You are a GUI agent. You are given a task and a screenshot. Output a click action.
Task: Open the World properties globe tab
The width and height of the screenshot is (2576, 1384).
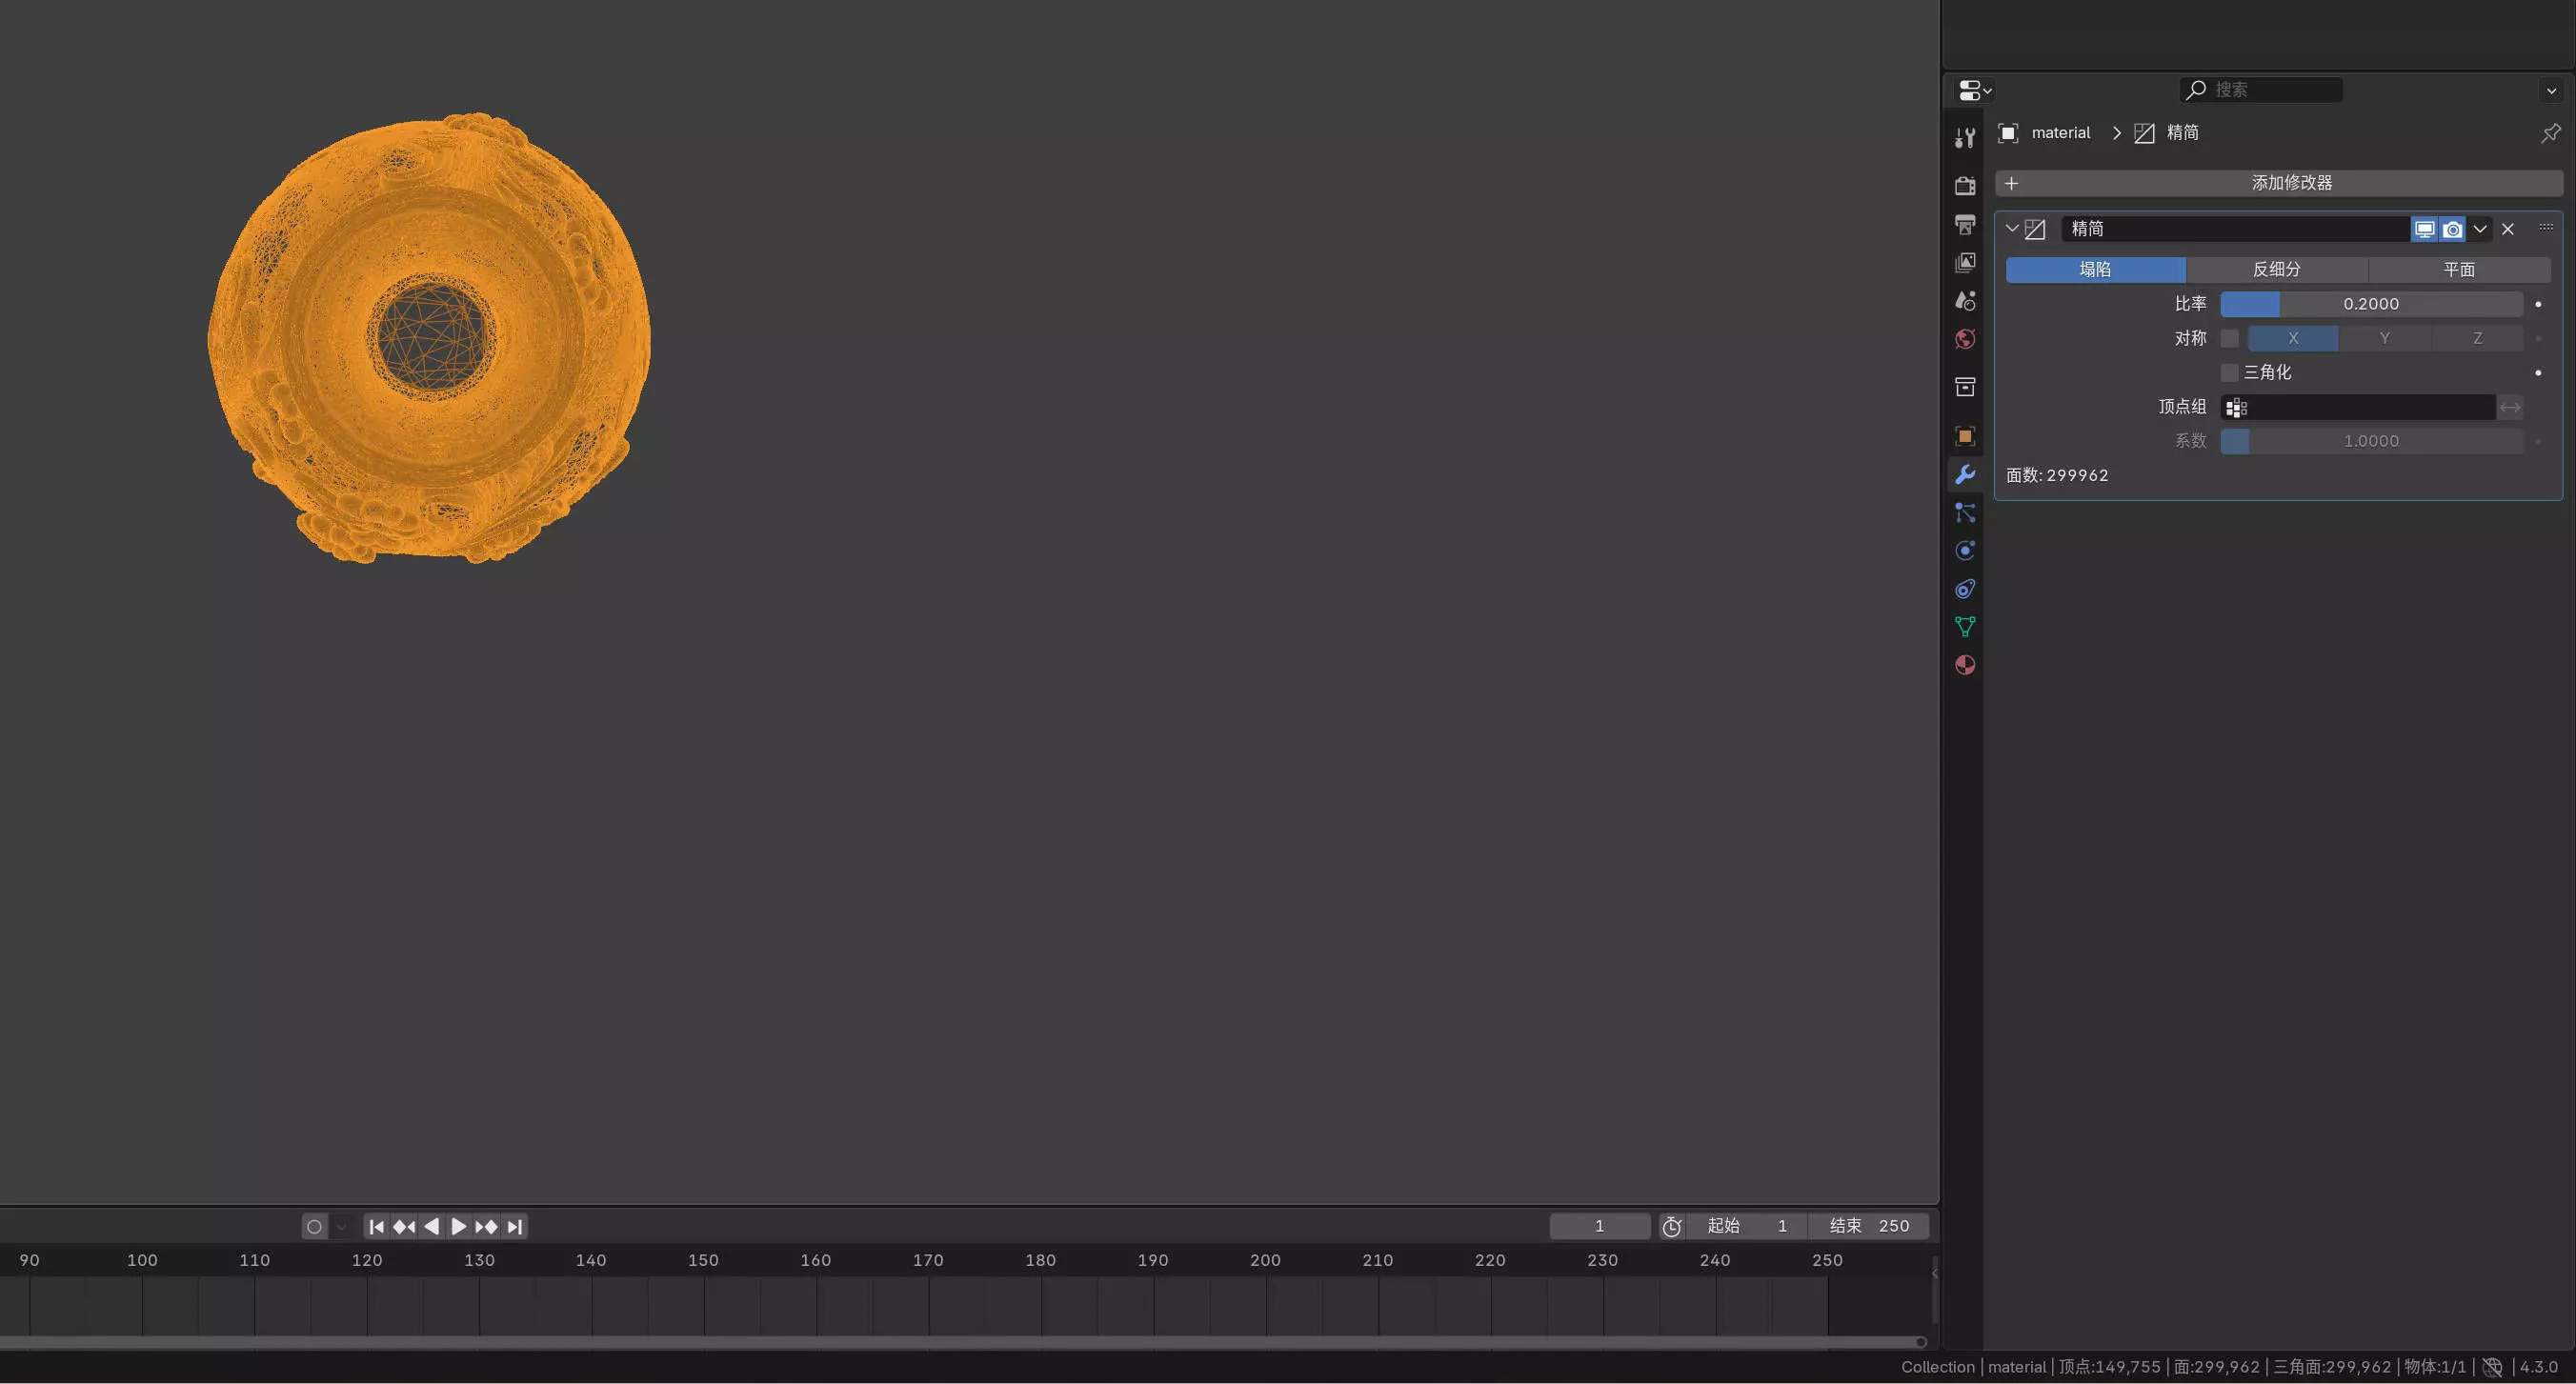tap(1965, 339)
